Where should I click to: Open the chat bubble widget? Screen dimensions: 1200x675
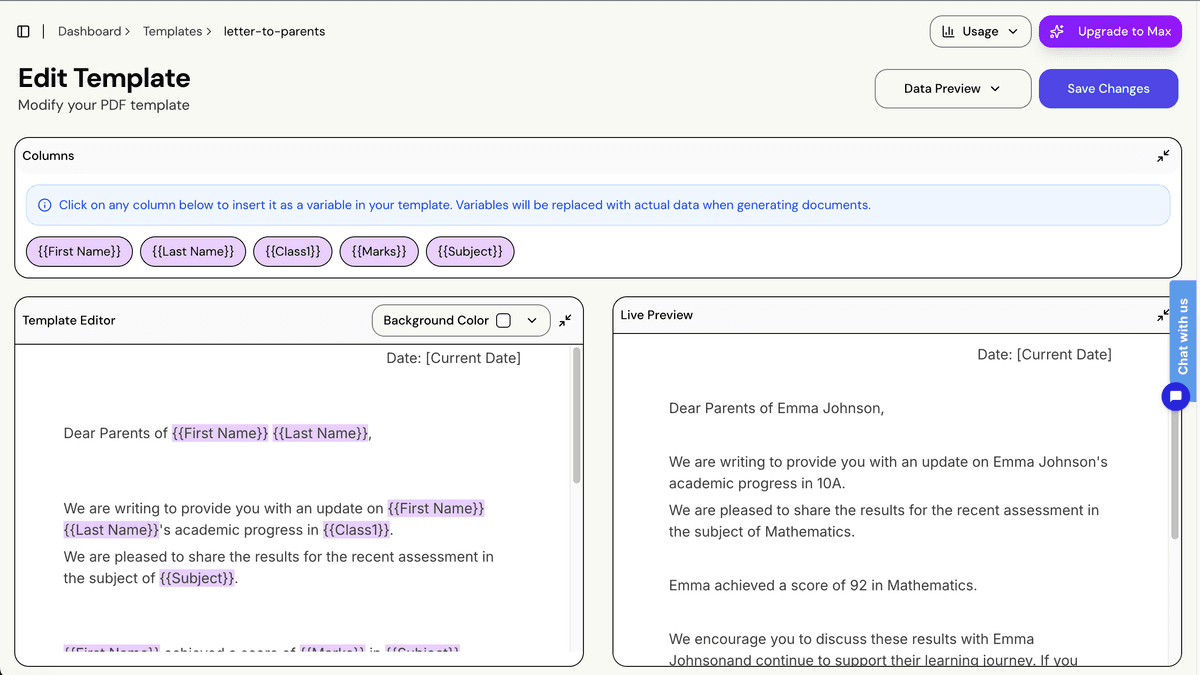[x=1175, y=396]
